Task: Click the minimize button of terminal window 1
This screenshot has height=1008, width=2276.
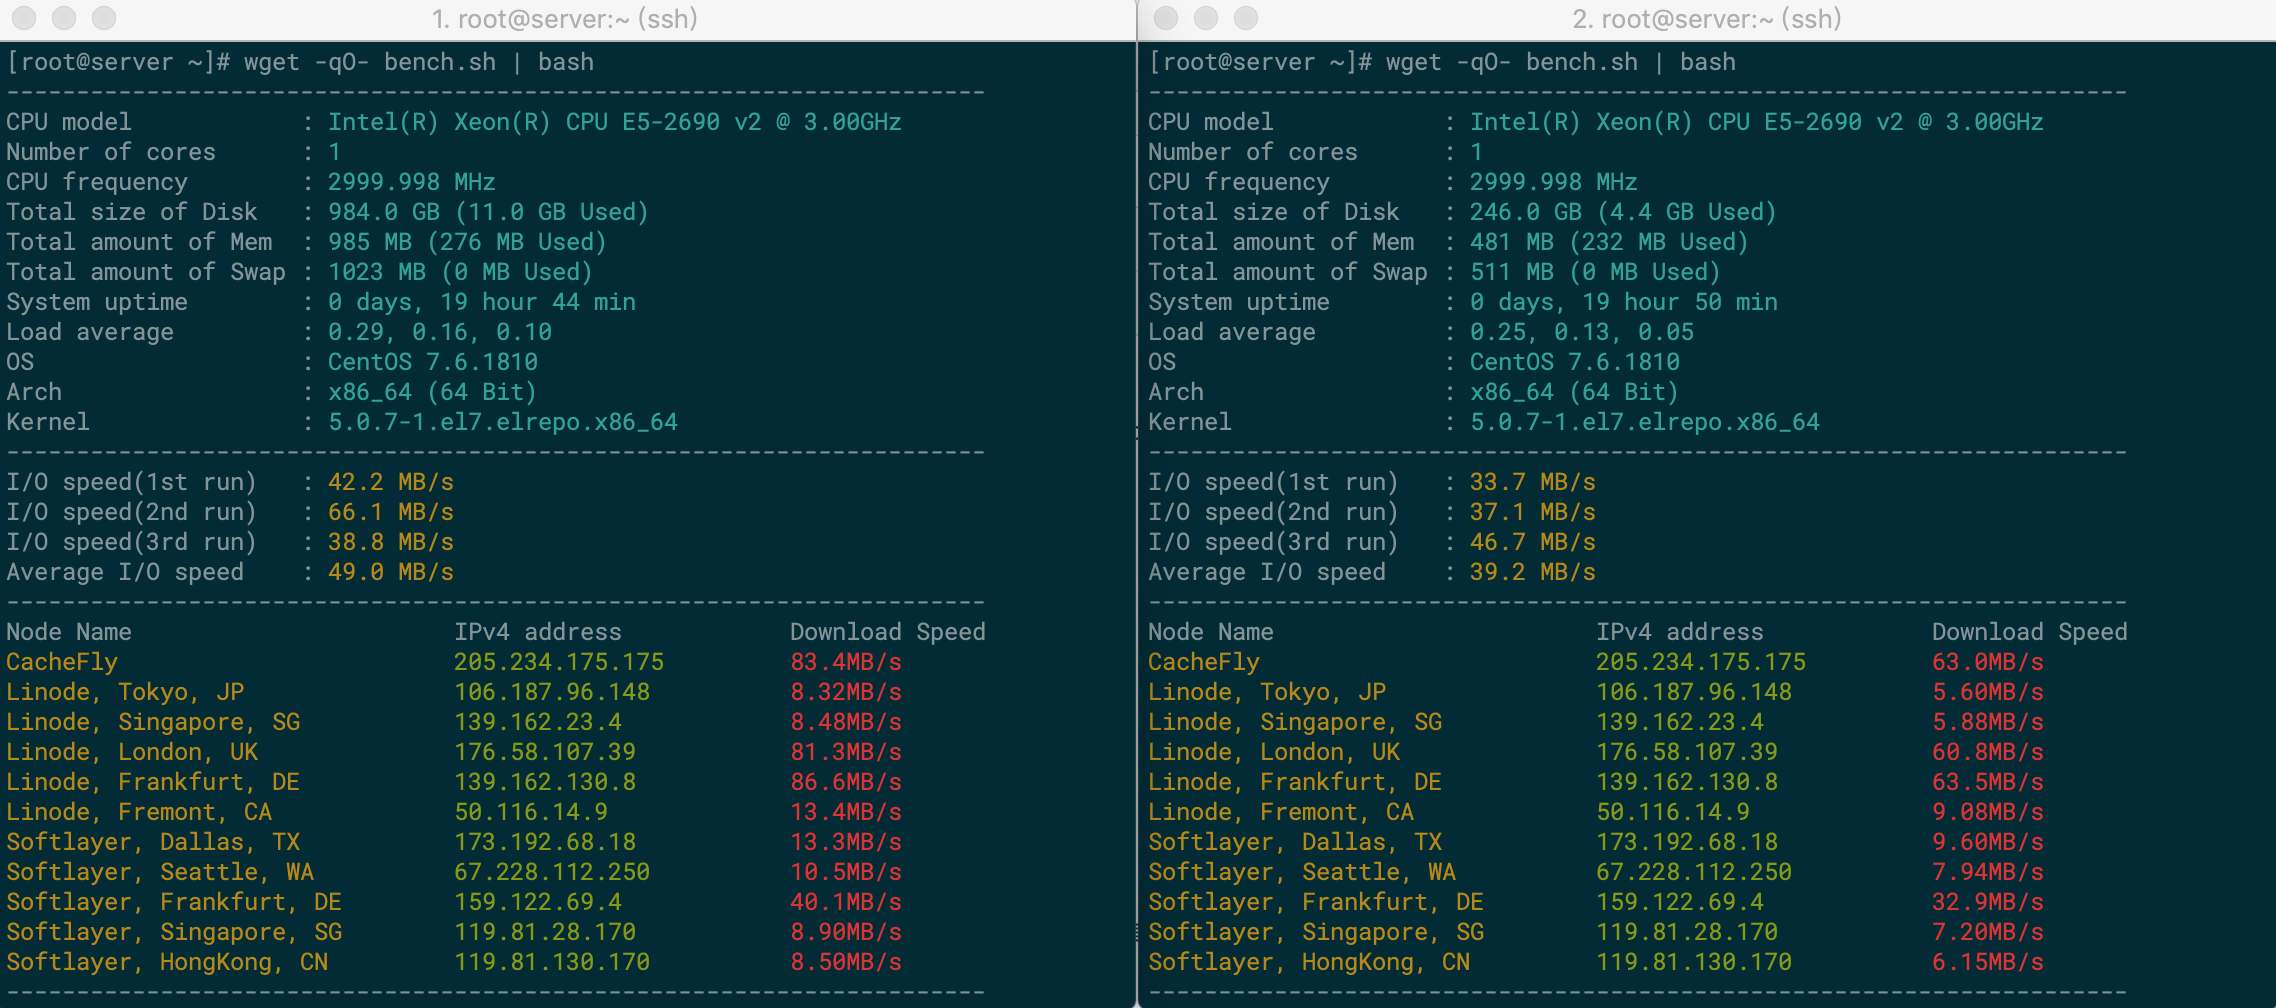Action: [x=64, y=18]
